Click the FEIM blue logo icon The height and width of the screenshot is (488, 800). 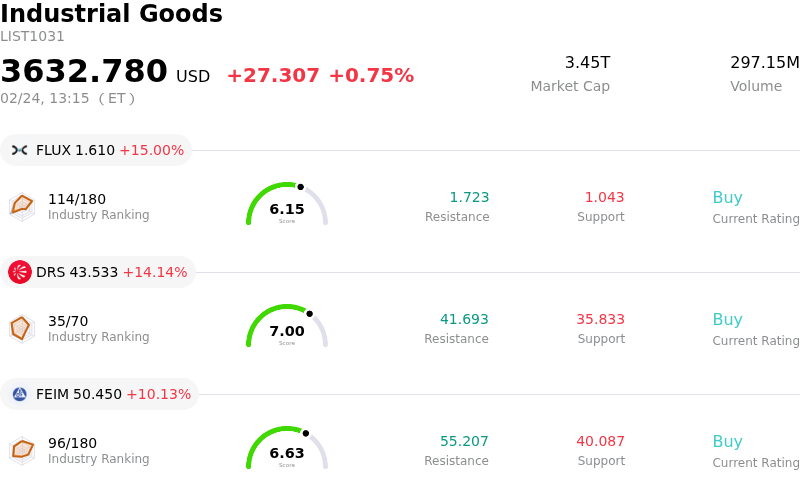tap(20, 394)
